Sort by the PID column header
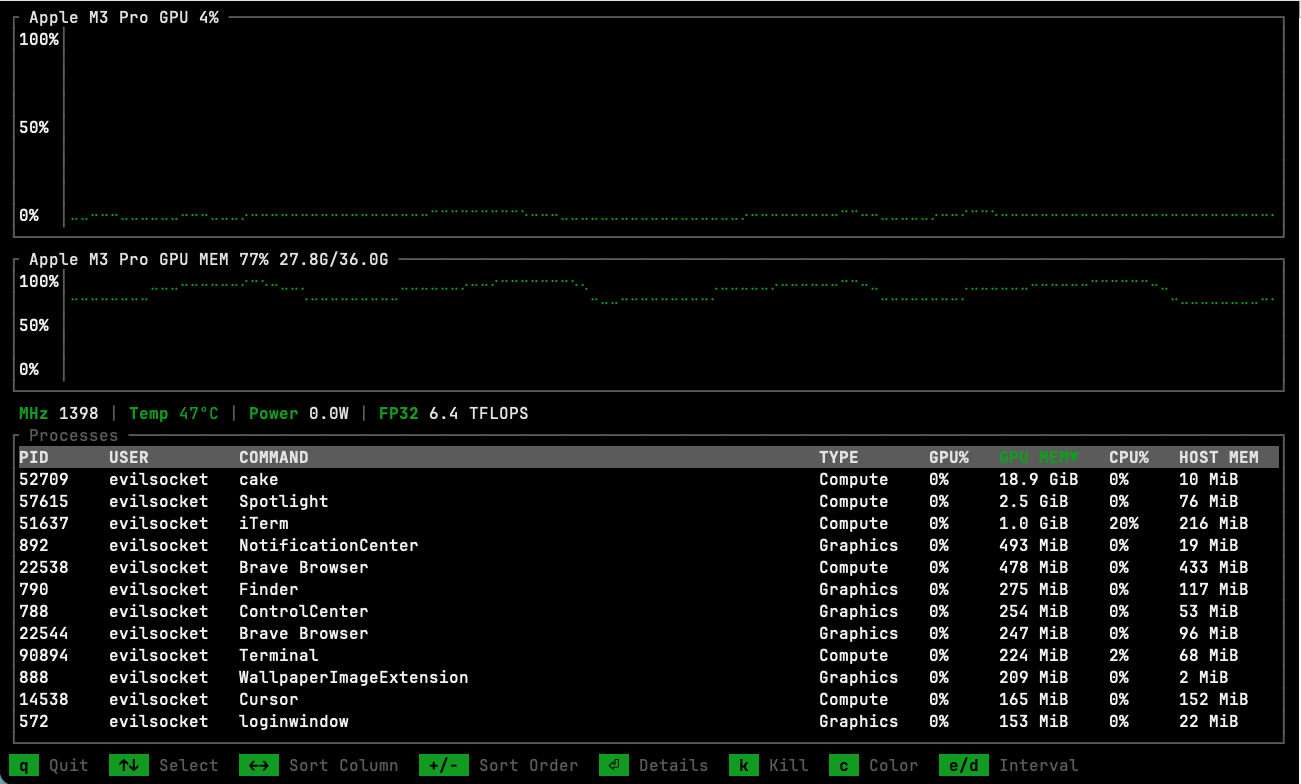The image size is (1301, 784). tap(34, 457)
